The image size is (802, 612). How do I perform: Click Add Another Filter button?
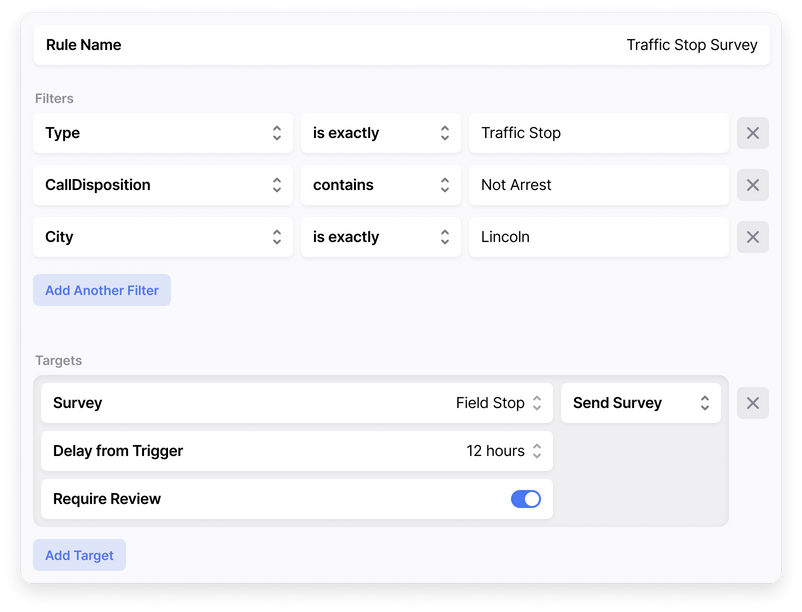pos(102,290)
